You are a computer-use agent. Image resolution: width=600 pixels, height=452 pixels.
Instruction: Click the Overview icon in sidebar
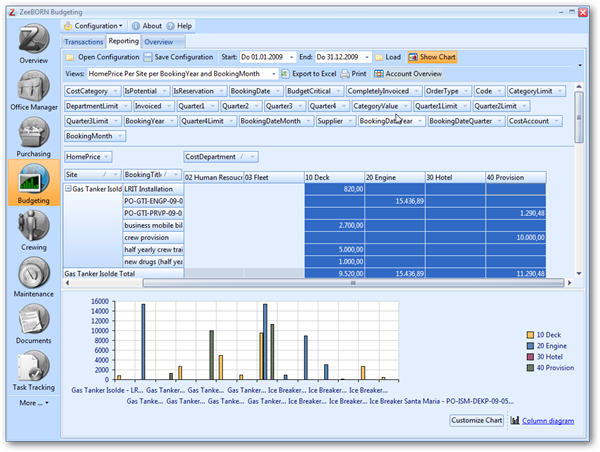(33, 42)
